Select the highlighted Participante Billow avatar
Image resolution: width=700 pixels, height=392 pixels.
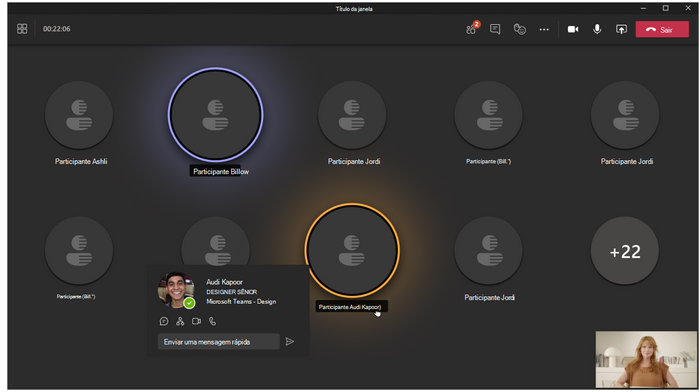tap(216, 115)
